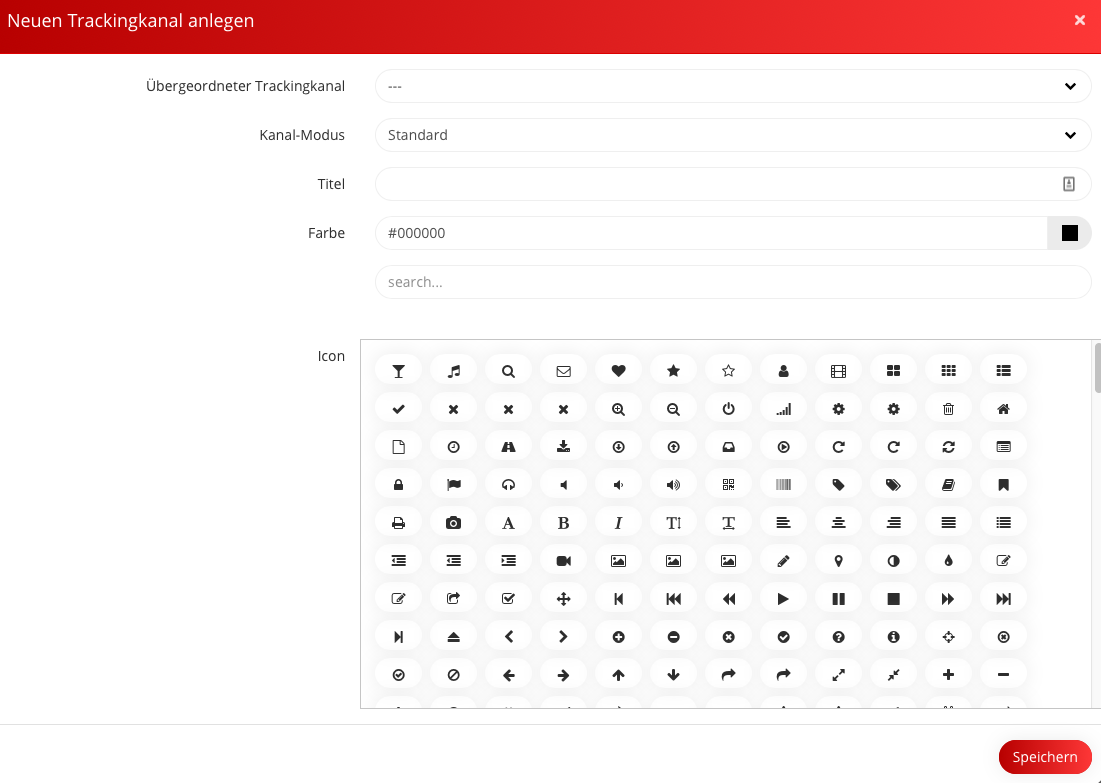Select the heart icon in picker
The image size is (1101, 783).
coord(618,371)
